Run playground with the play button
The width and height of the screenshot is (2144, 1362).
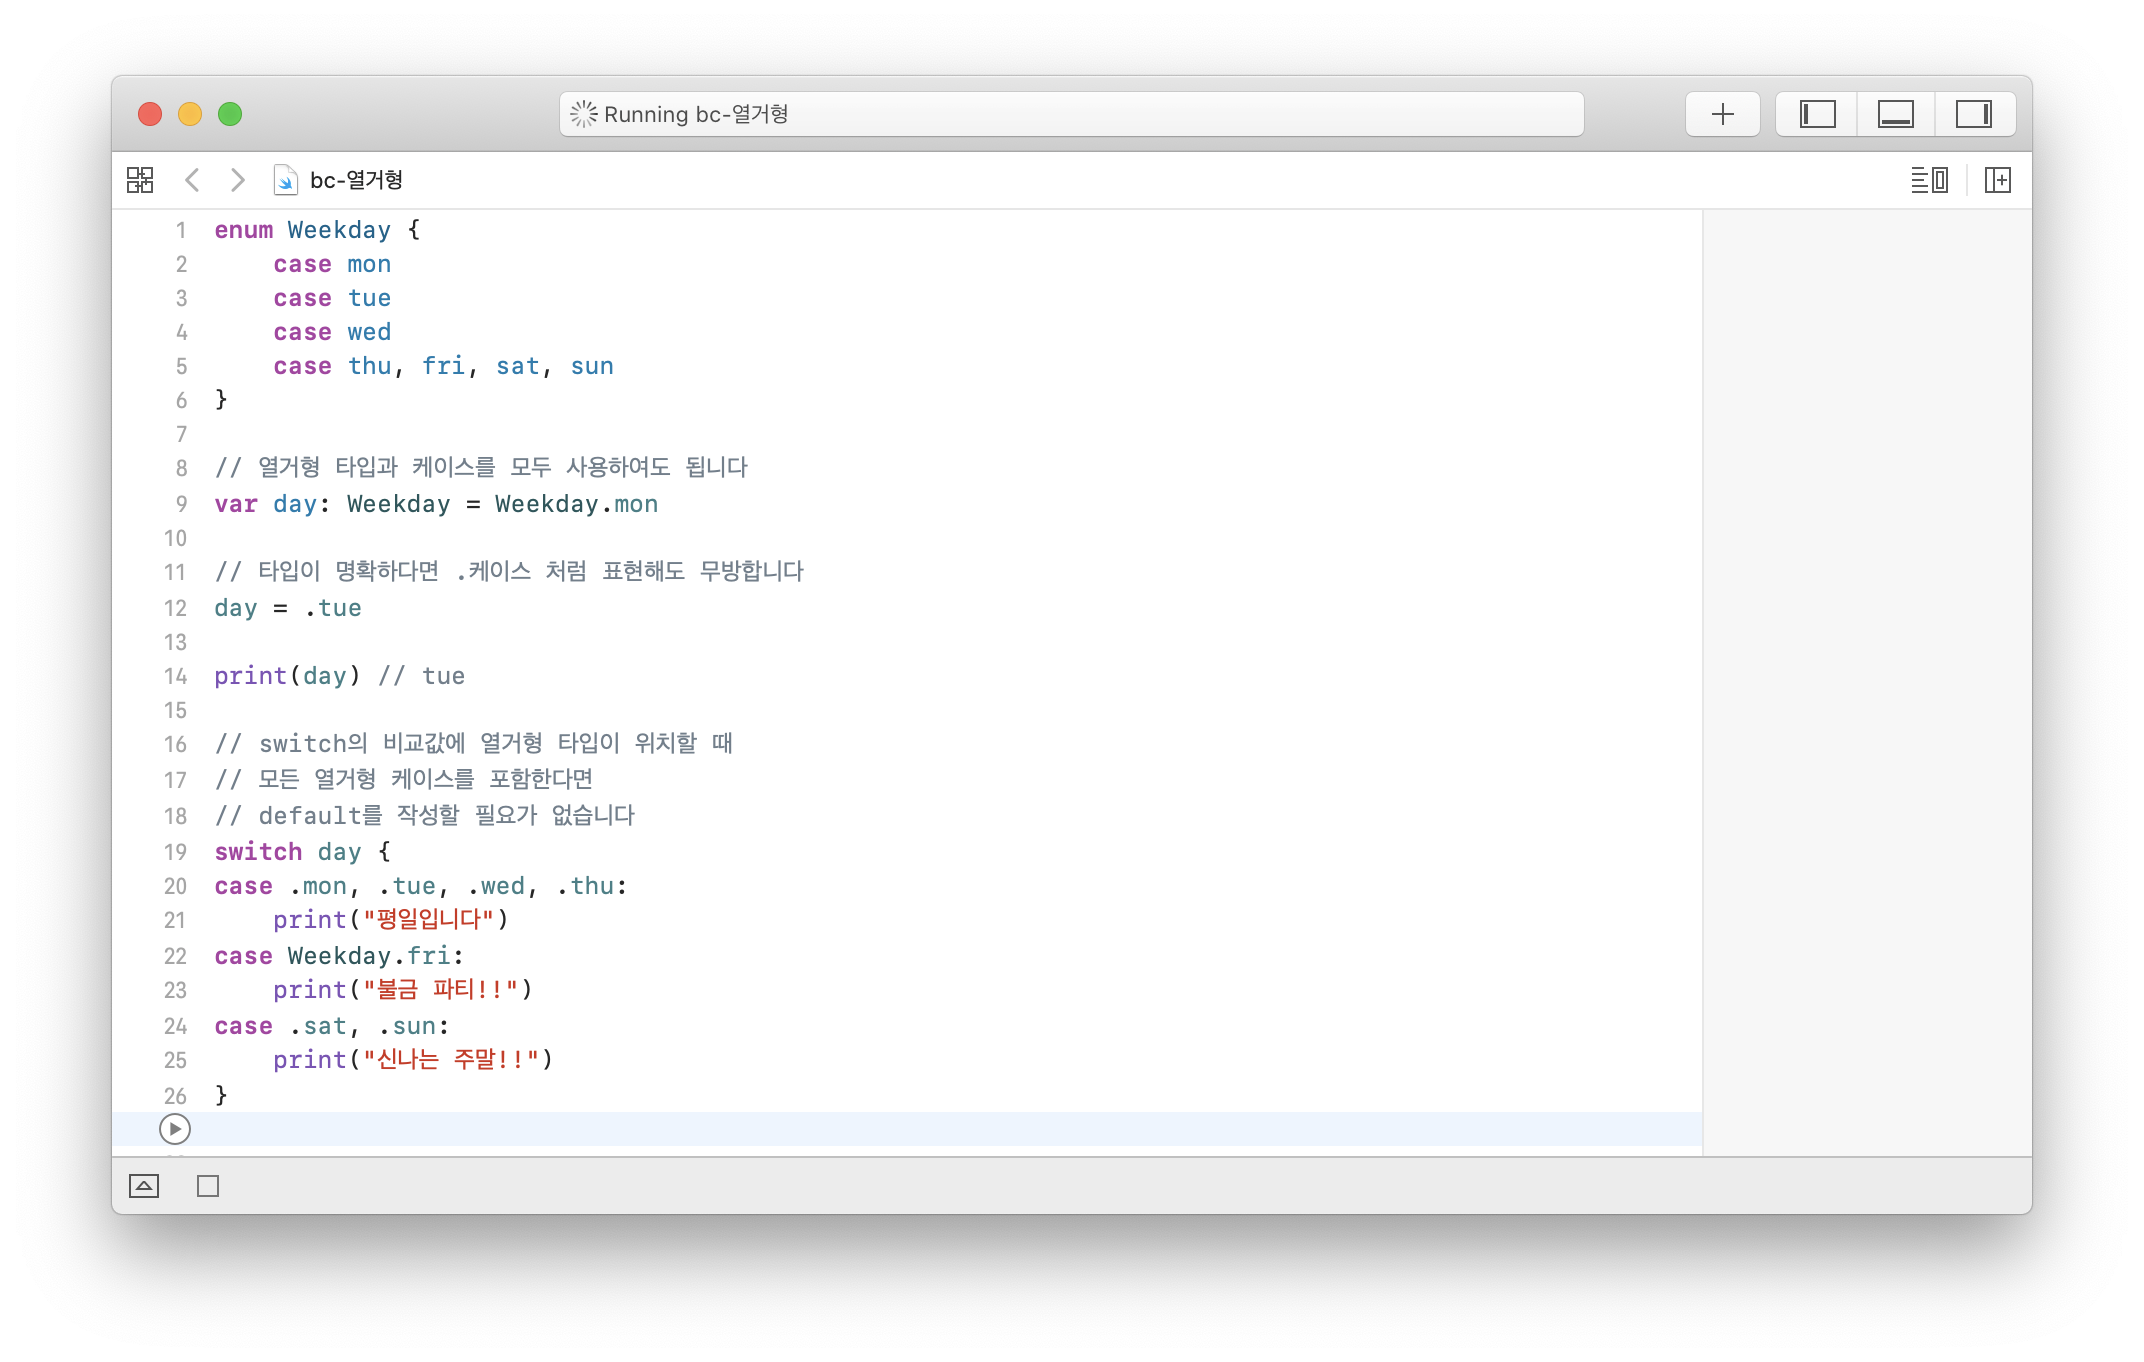click(175, 1129)
